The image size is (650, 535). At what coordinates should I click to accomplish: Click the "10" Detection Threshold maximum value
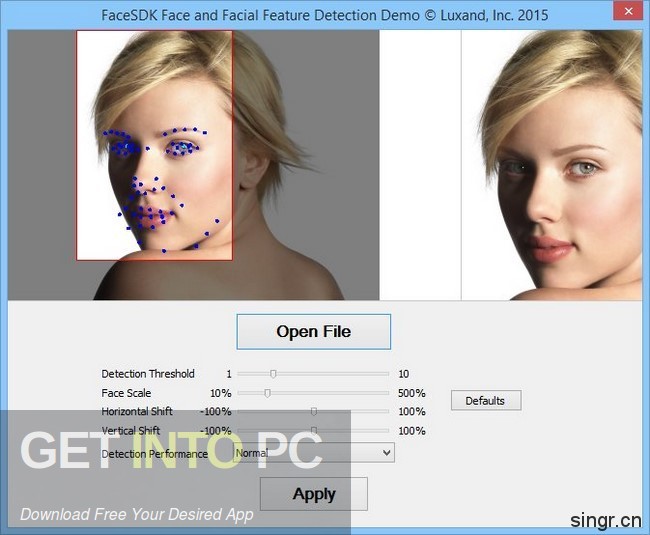(x=404, y=374)
